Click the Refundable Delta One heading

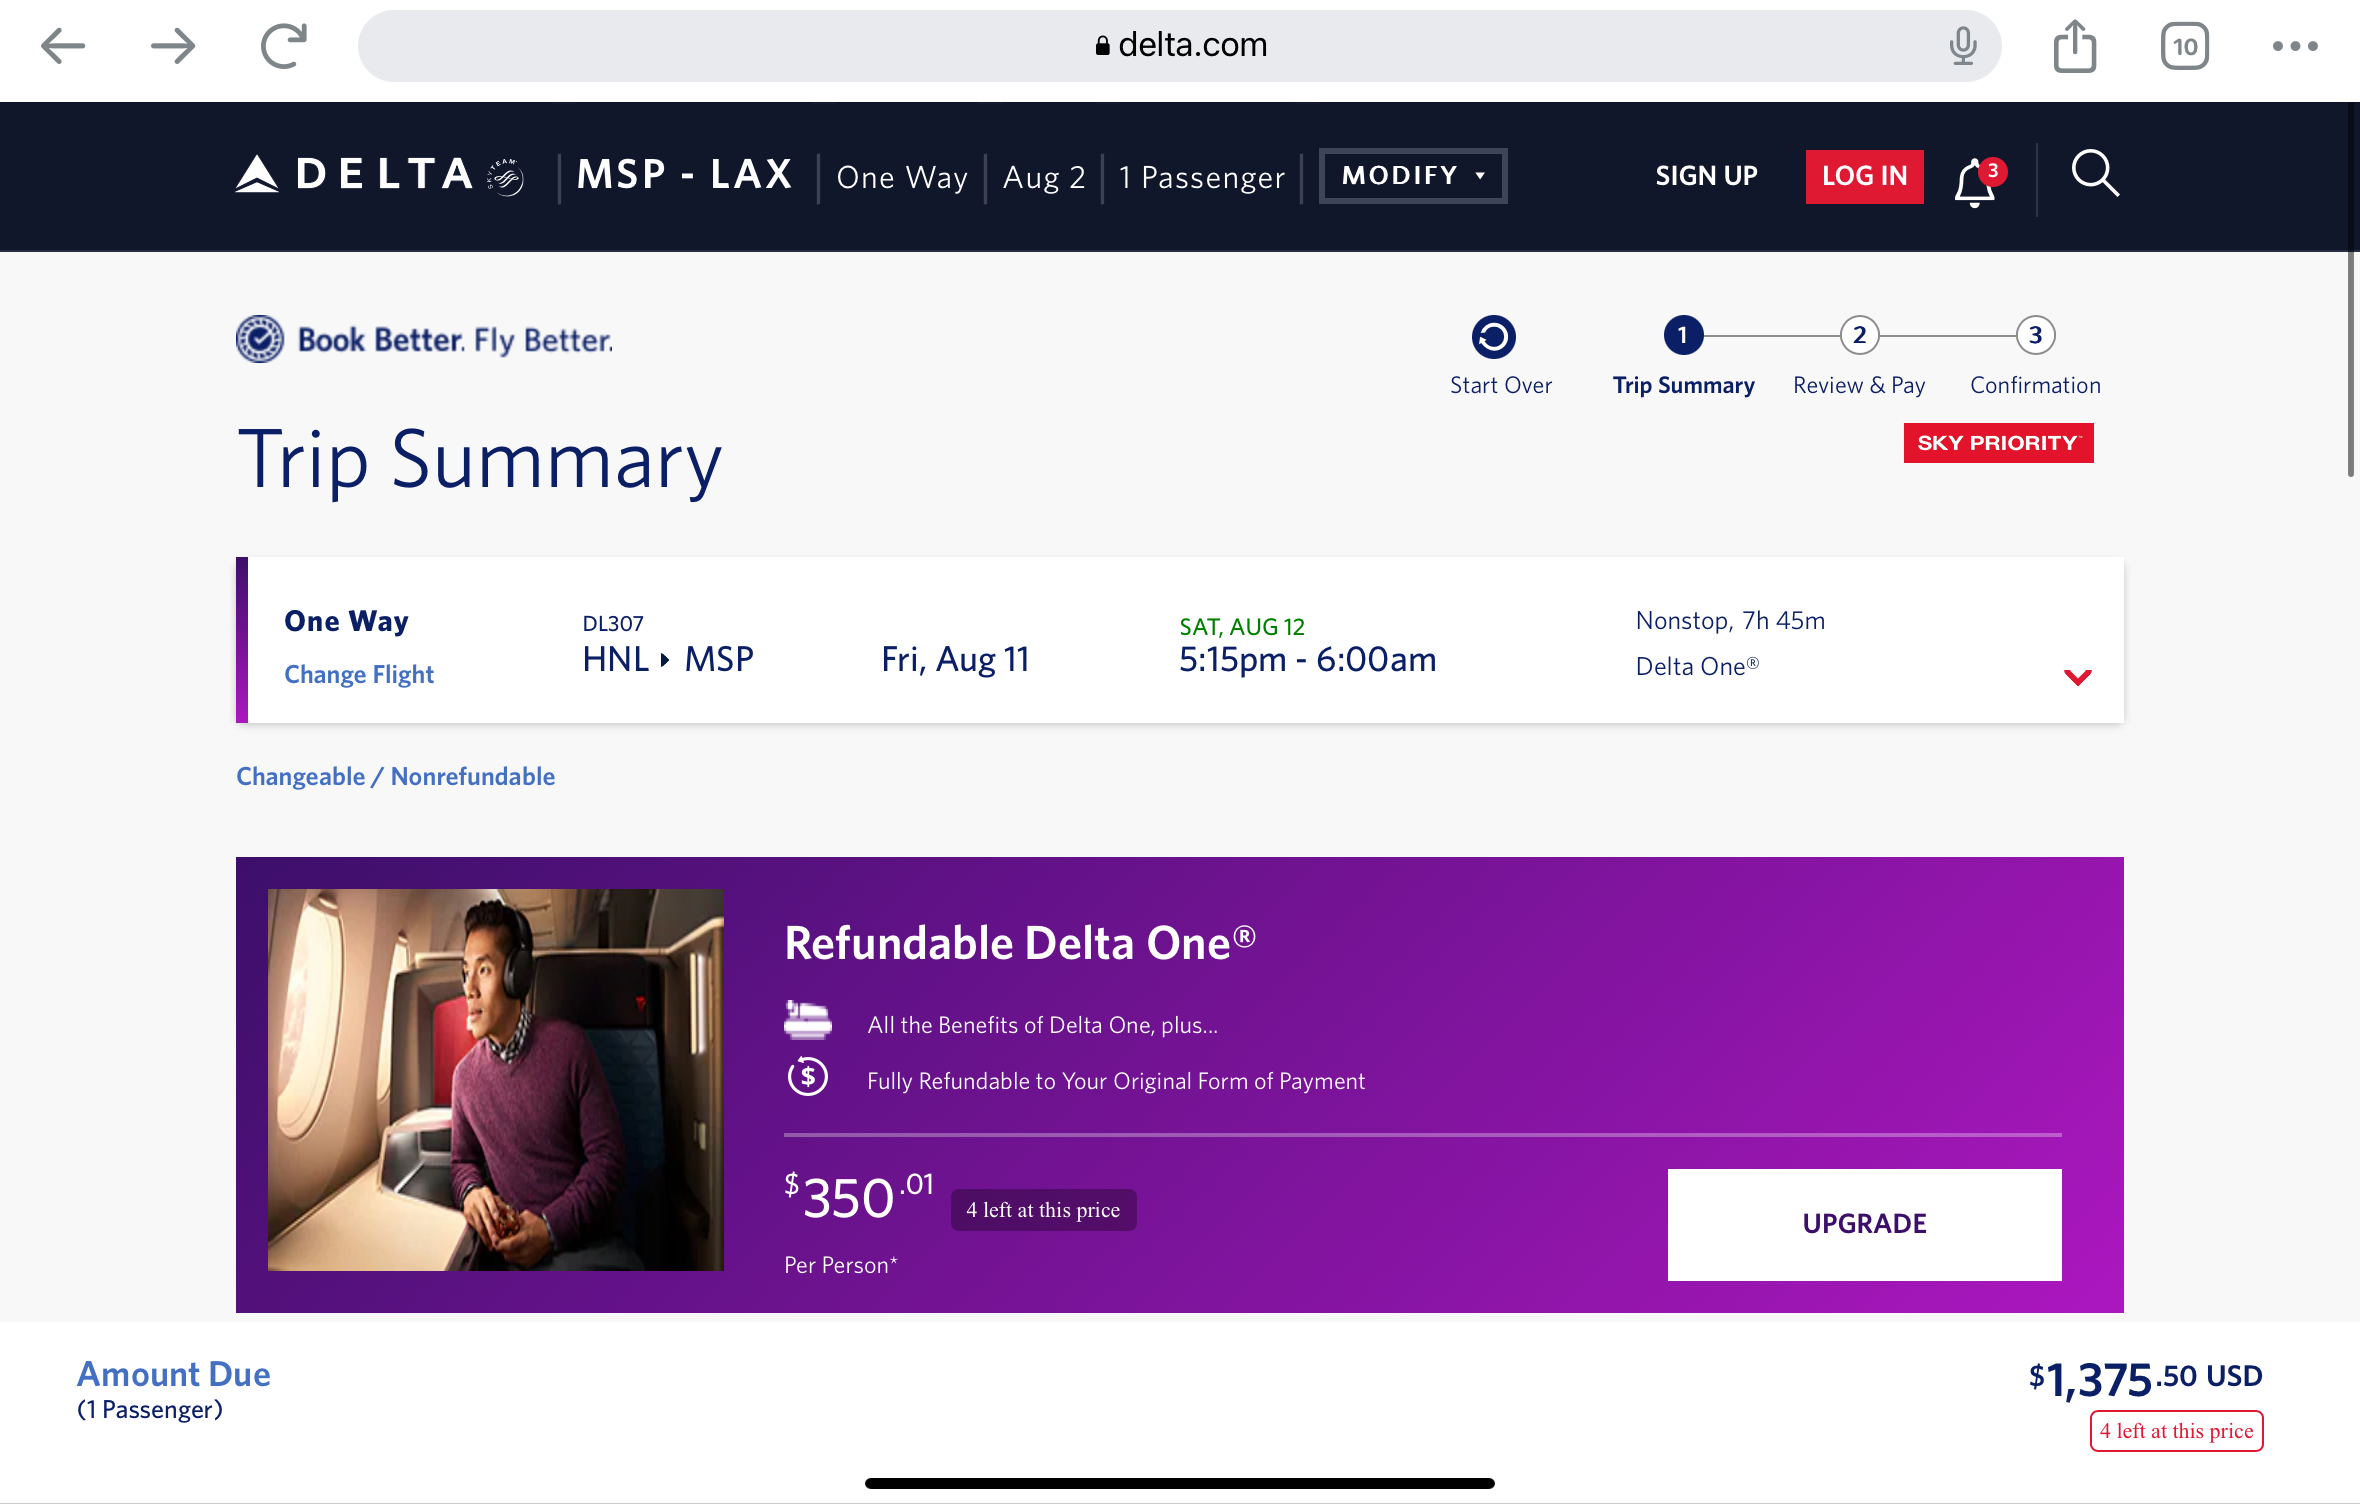coord(1019,943)
